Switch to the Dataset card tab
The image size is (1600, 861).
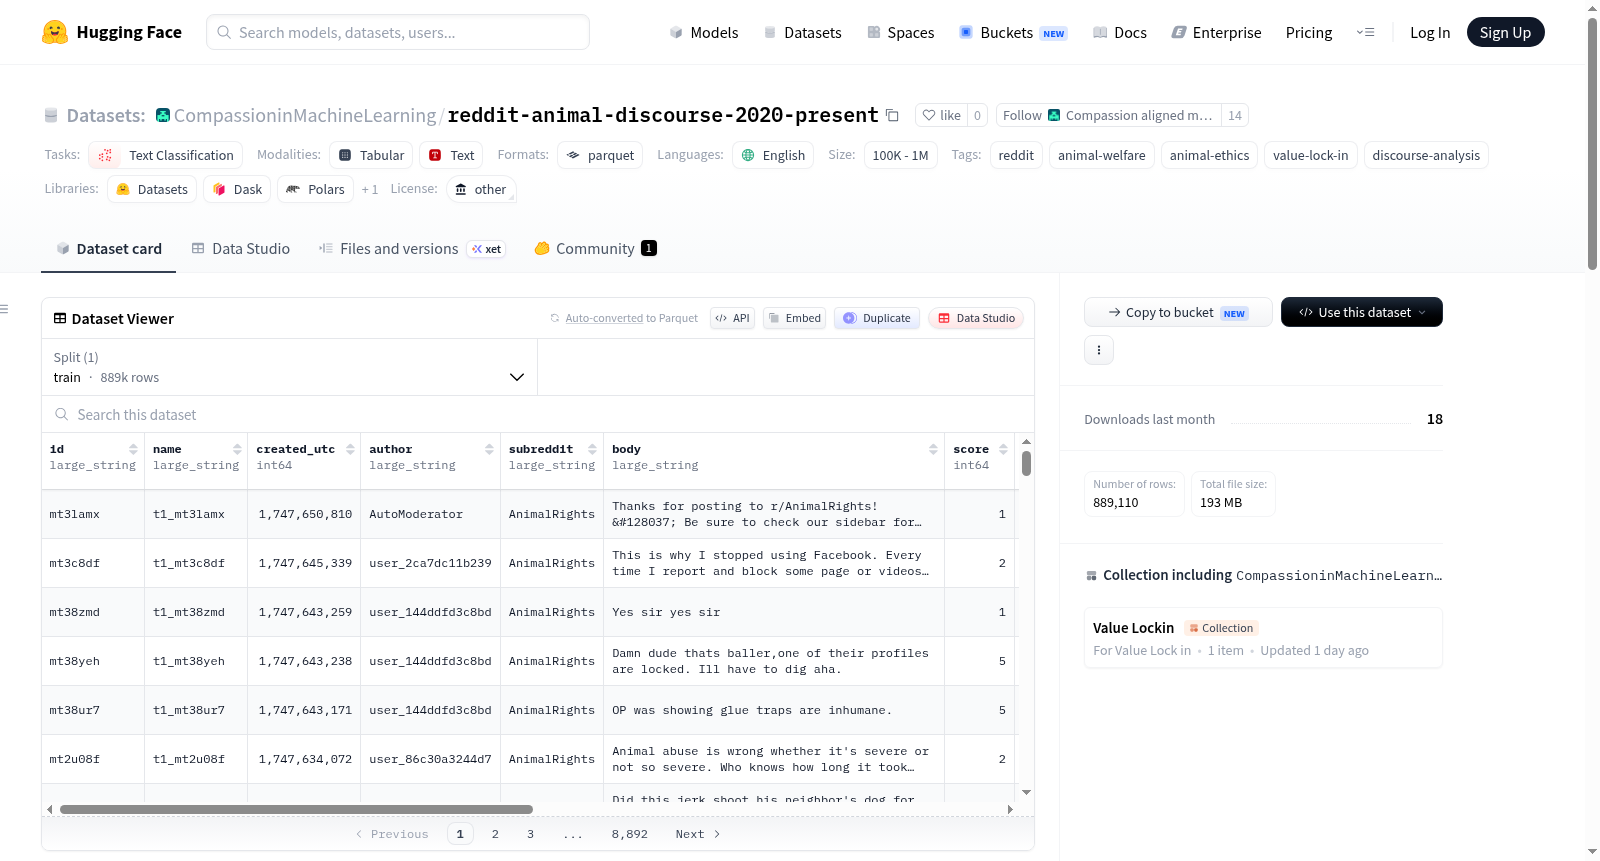[108, 249]
